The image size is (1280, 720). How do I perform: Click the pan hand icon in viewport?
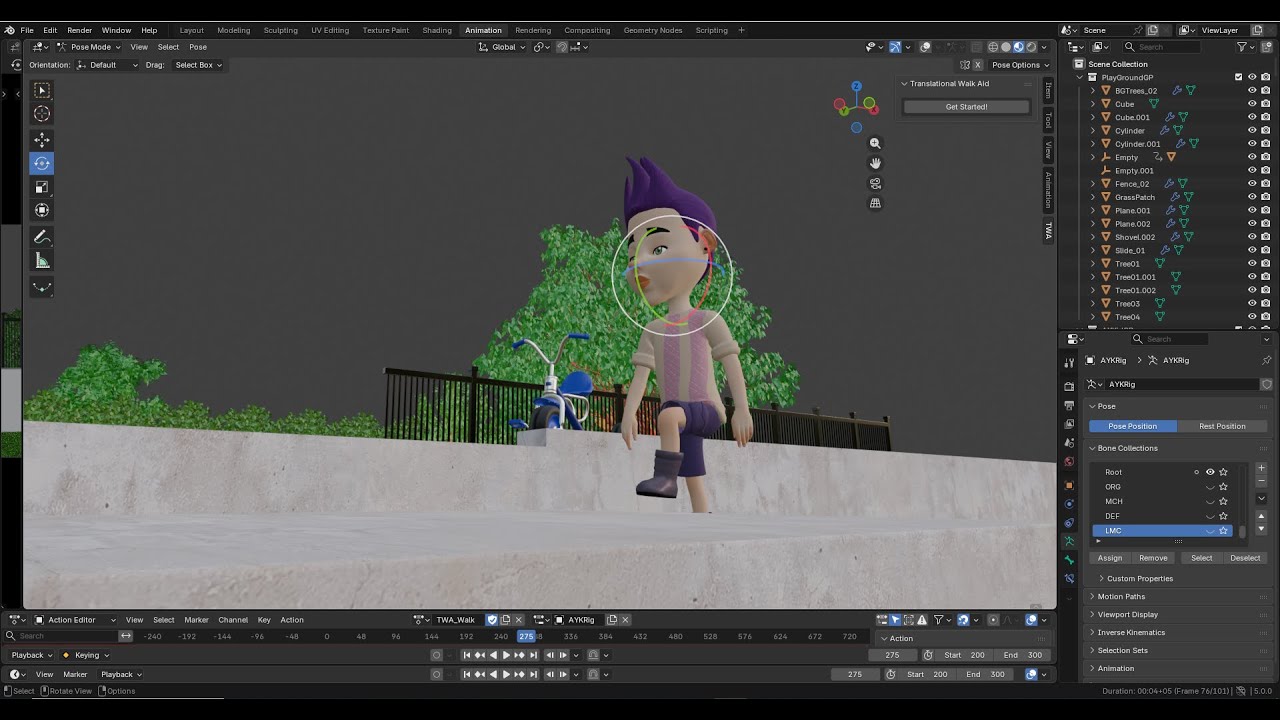tap(875, 163)
